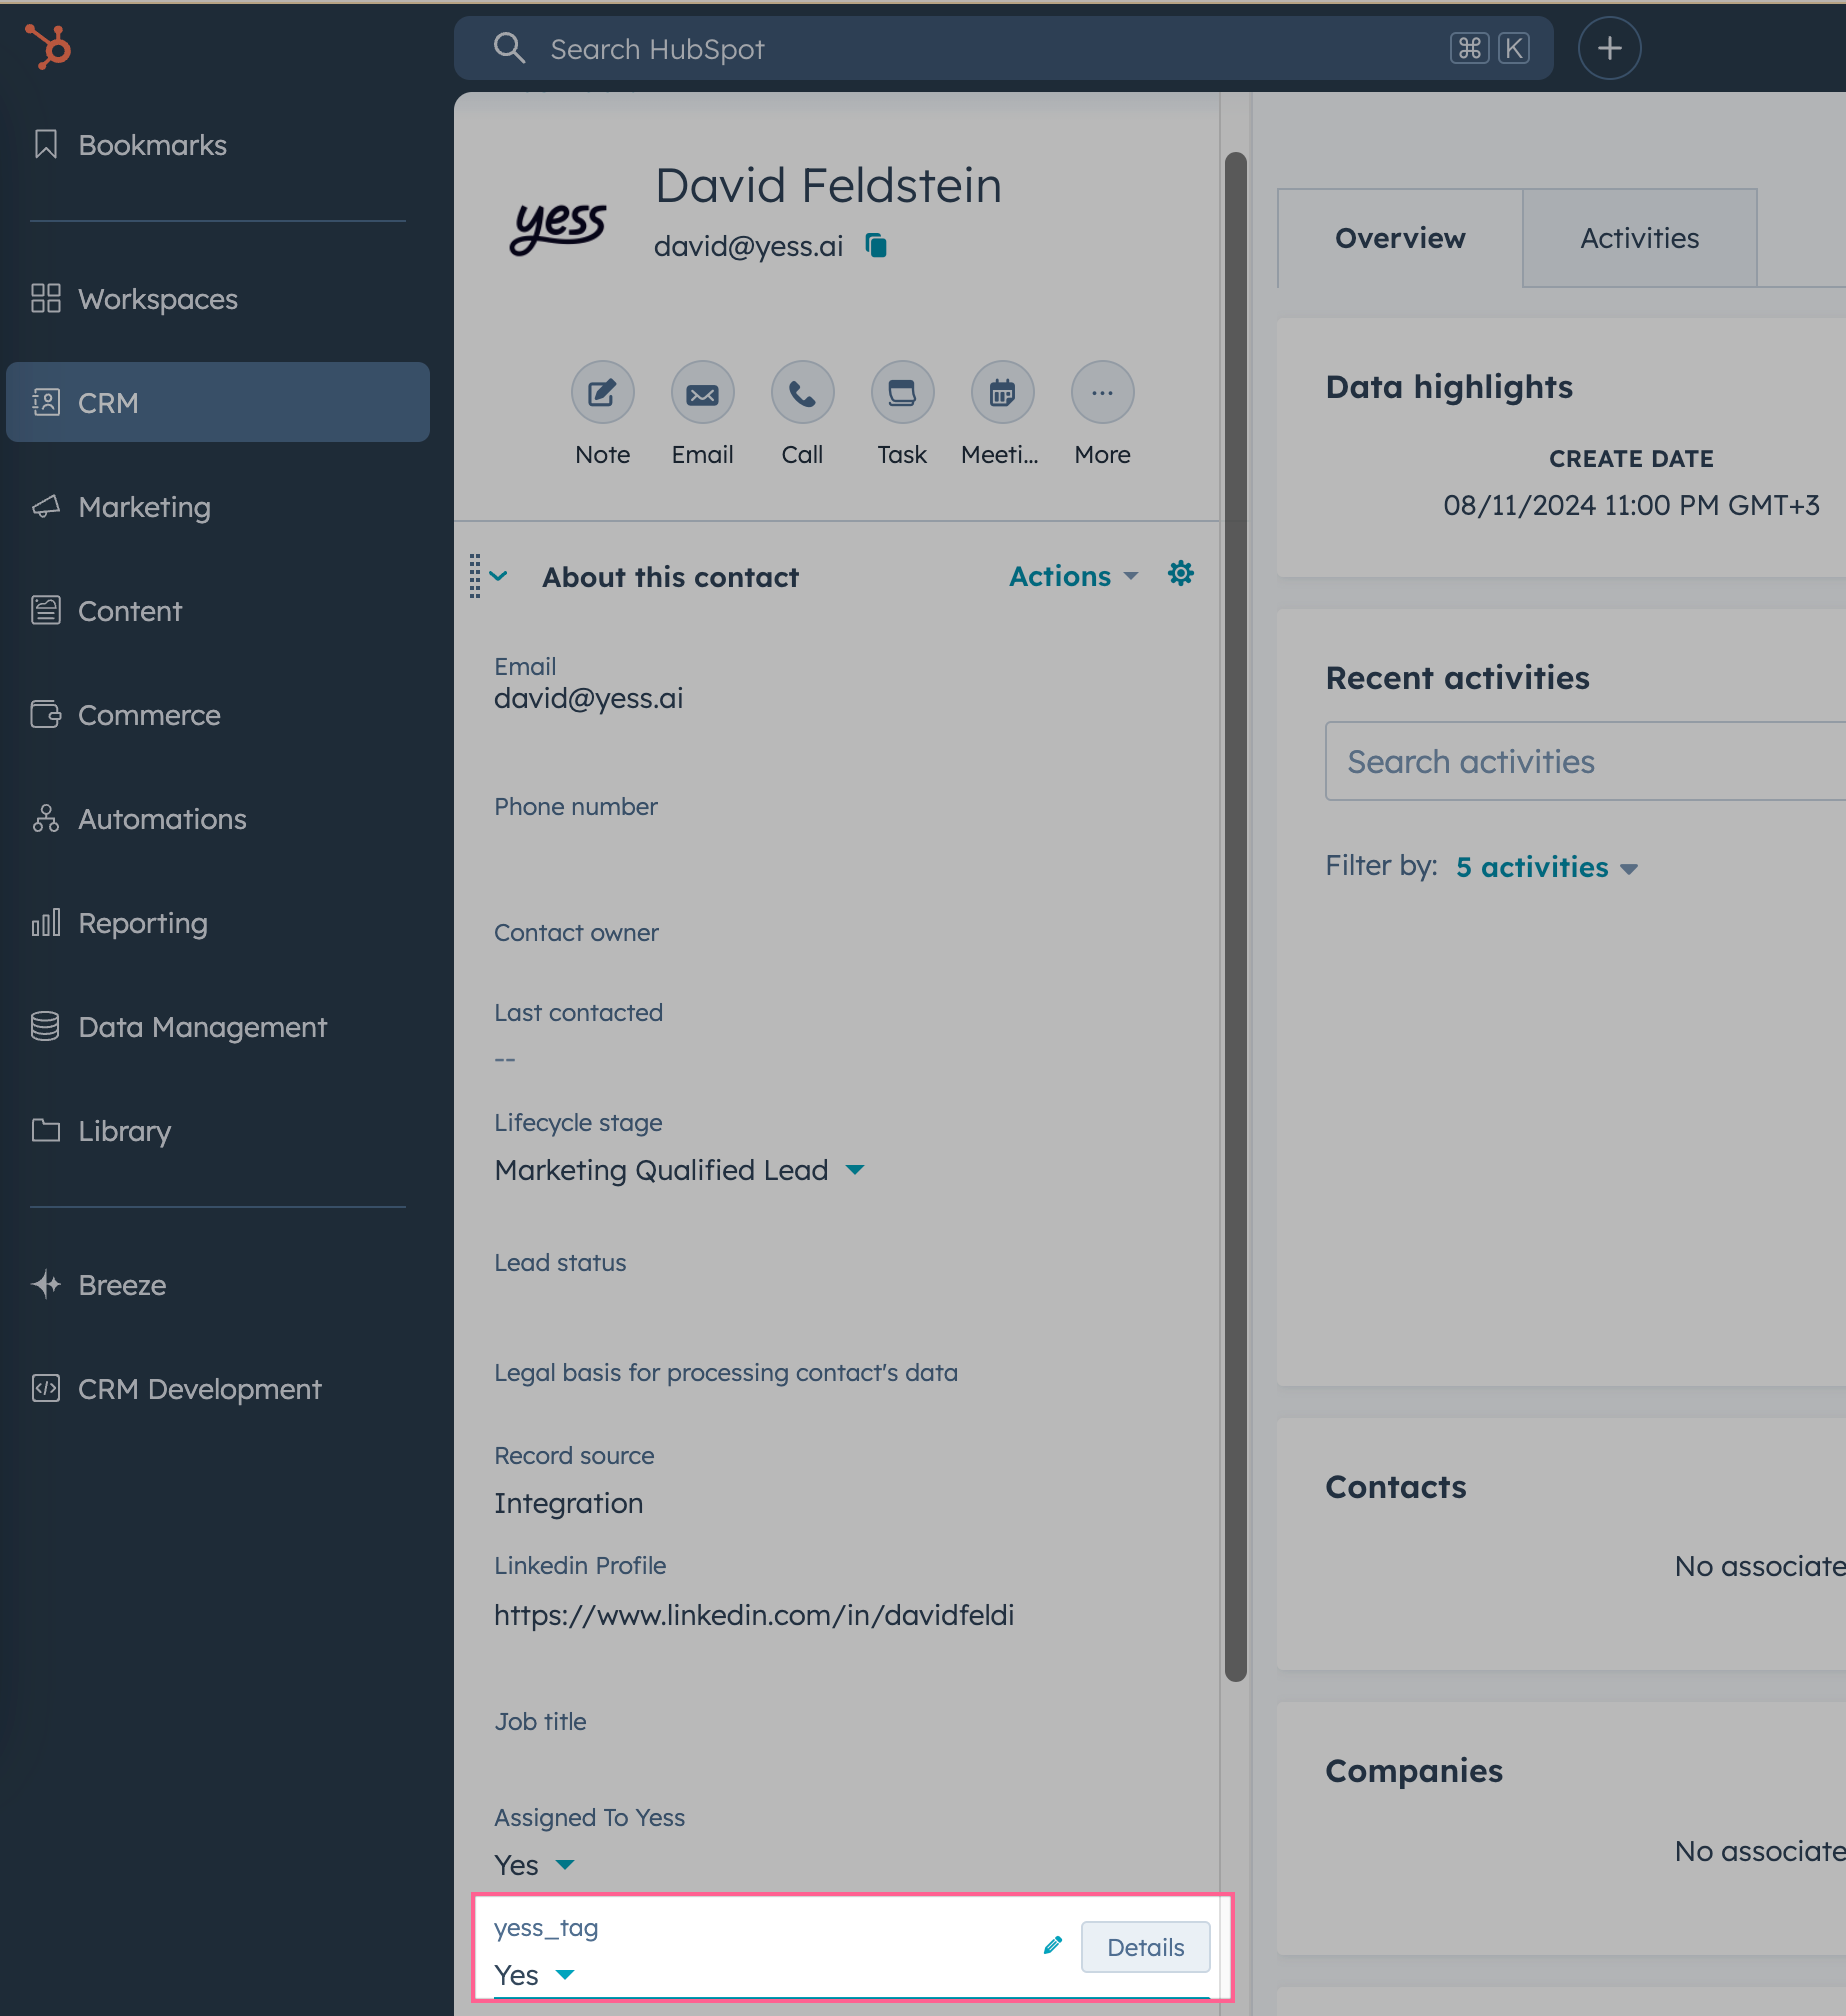Image resolution: width=1846 pixels, height=2016 pixels.
Task: Open the Actions dropdown
Action: (1073, 576)
